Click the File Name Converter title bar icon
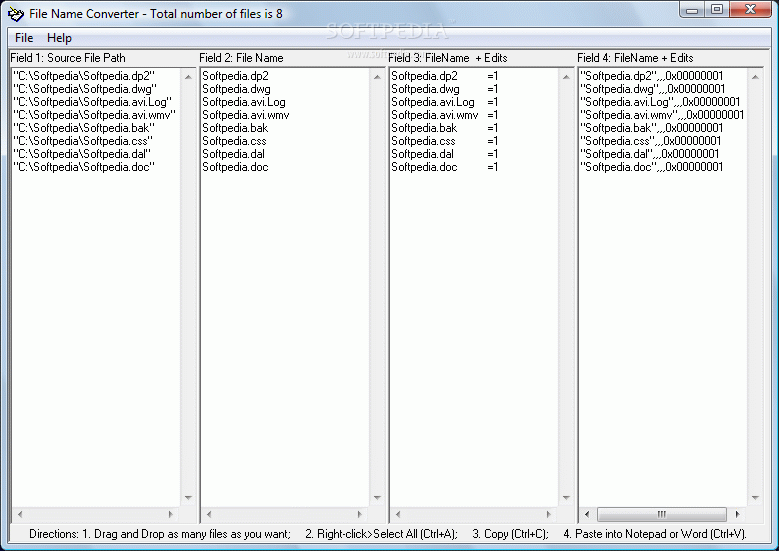779x551 pixels. 16,14
